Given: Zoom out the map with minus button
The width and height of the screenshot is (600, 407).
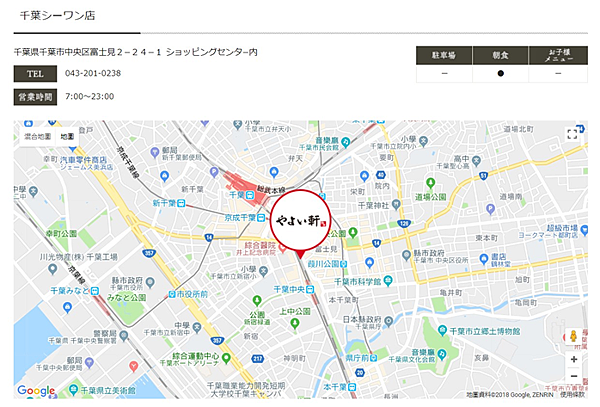Looking at the screenshot, I should pos(574,376).
